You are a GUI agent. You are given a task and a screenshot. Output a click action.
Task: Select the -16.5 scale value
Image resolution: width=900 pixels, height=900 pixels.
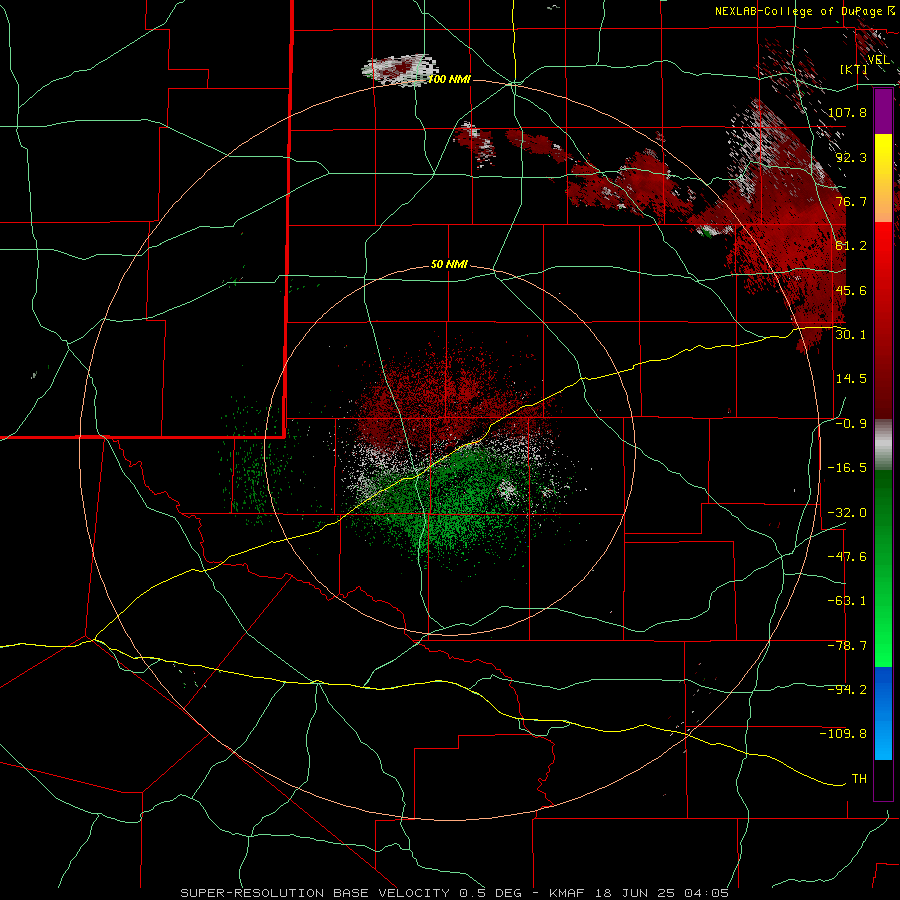(x=847, y=468)
